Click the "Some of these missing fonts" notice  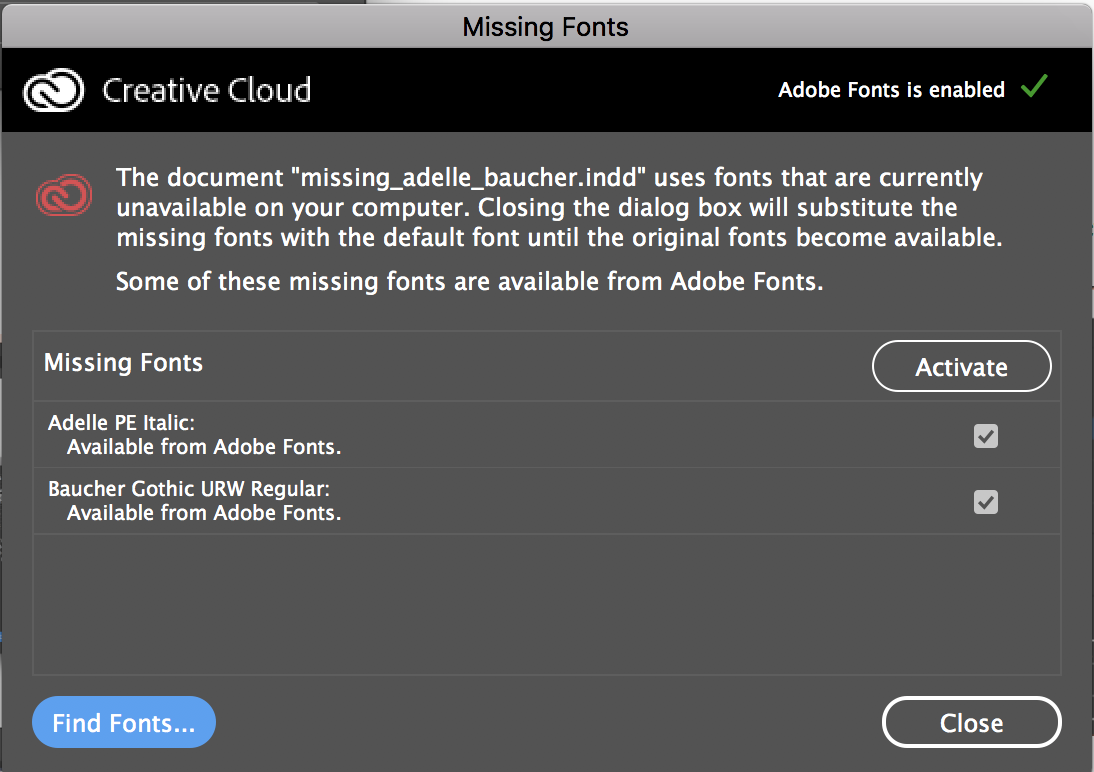pos(469,282)
